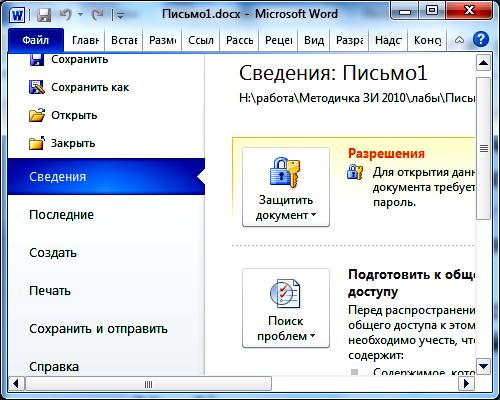This screenshot has height=400, width=500.
Task: Click the Открыть open folder icon
Action: pos(37,115)
